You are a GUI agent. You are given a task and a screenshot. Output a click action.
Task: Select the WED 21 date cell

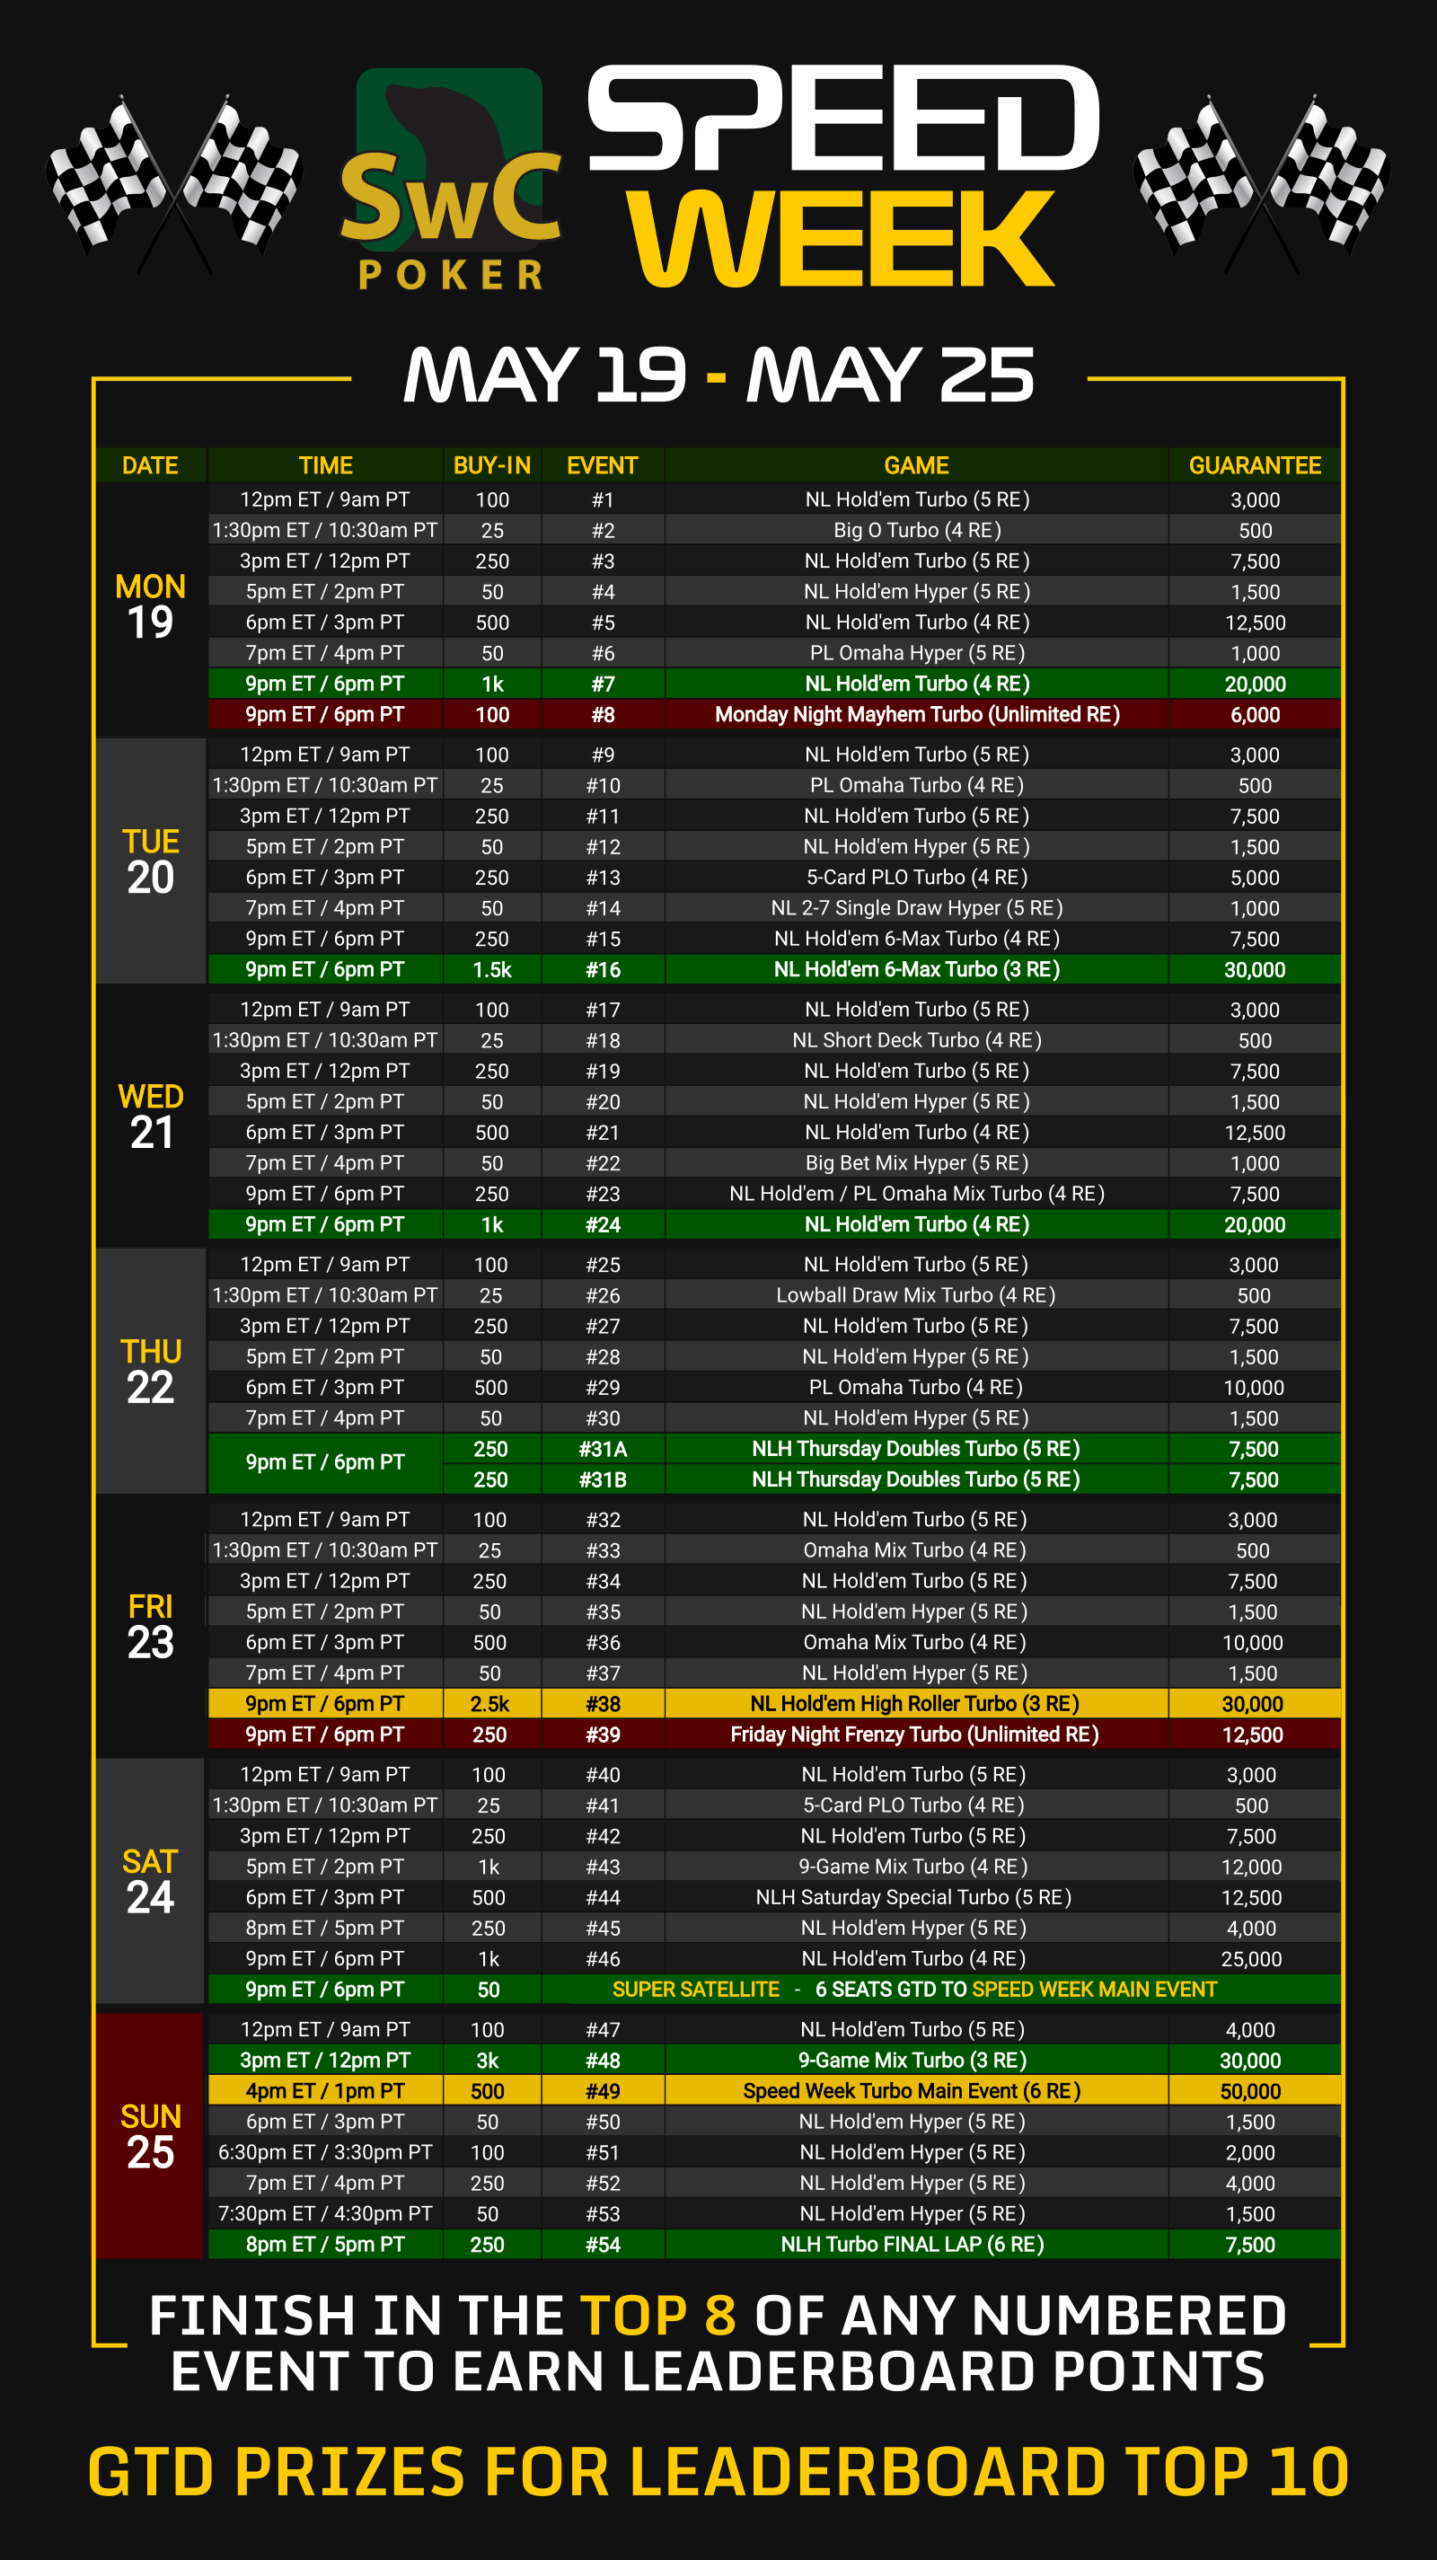(151, 1116)
